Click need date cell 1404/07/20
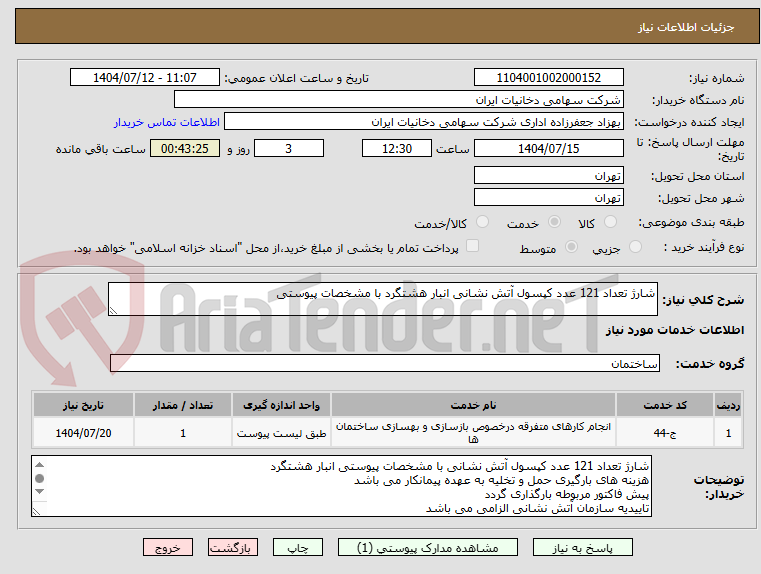 [x=83, y=433]
